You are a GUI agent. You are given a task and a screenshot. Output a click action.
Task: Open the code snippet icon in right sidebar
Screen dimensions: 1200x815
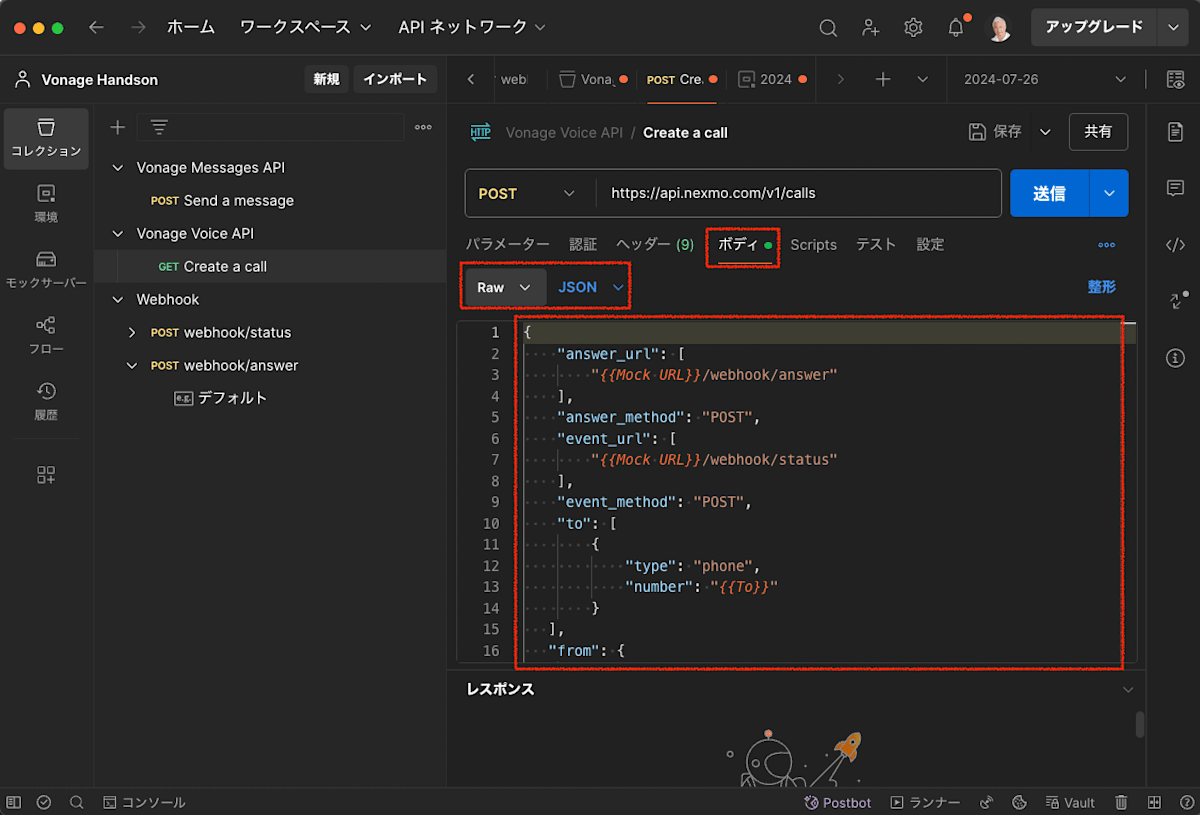1176,245
